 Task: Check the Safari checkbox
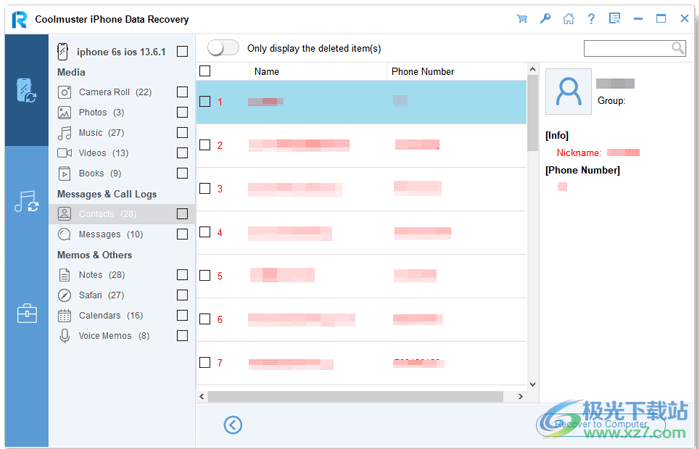click(x=182, y=295)
